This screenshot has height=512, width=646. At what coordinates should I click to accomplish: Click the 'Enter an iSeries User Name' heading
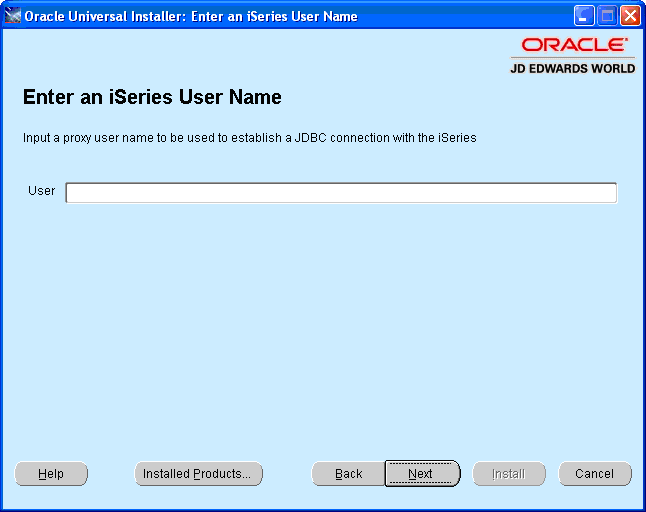point(152,97)
